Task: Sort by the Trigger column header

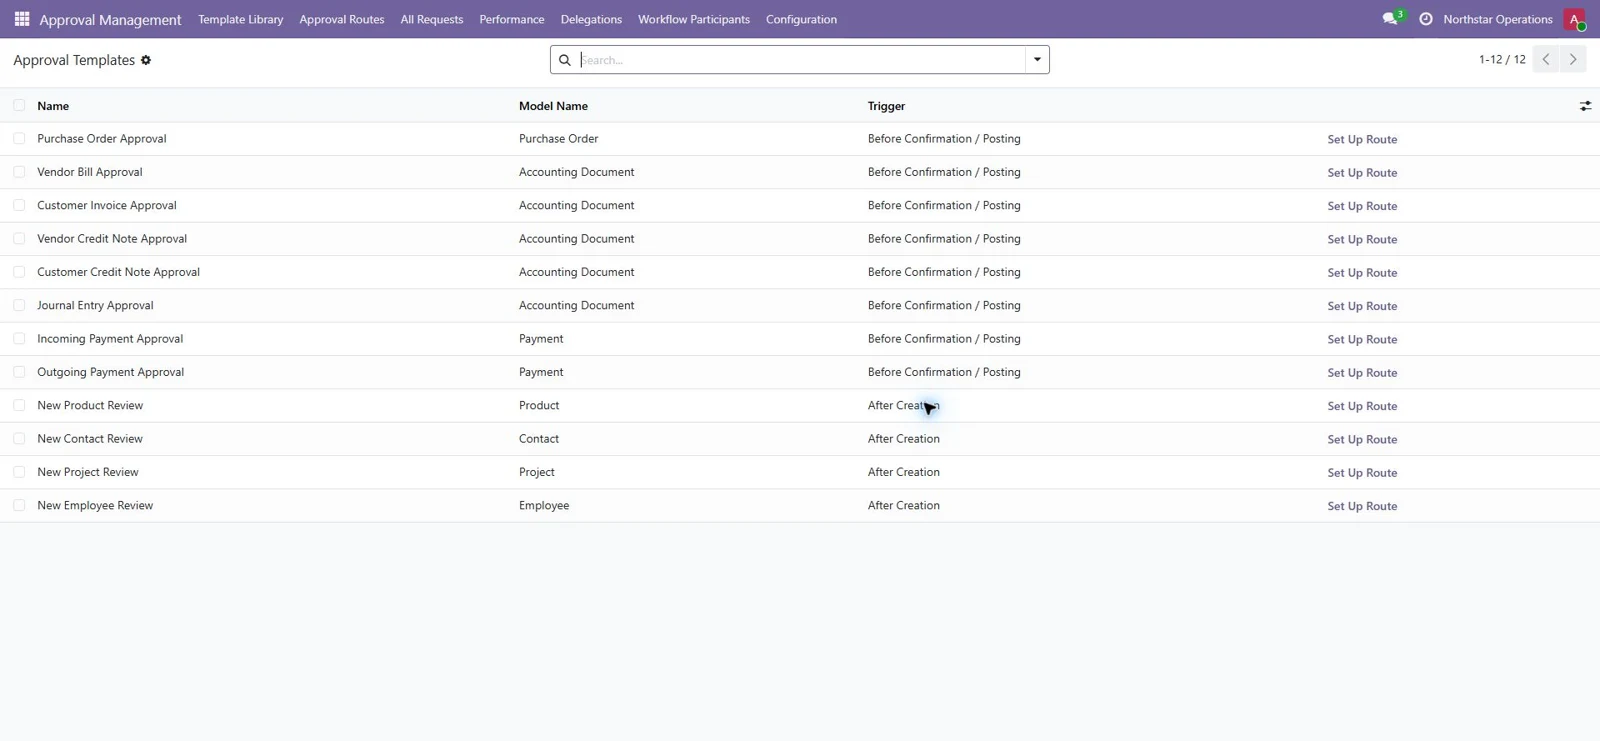Action: coord(886,106)
